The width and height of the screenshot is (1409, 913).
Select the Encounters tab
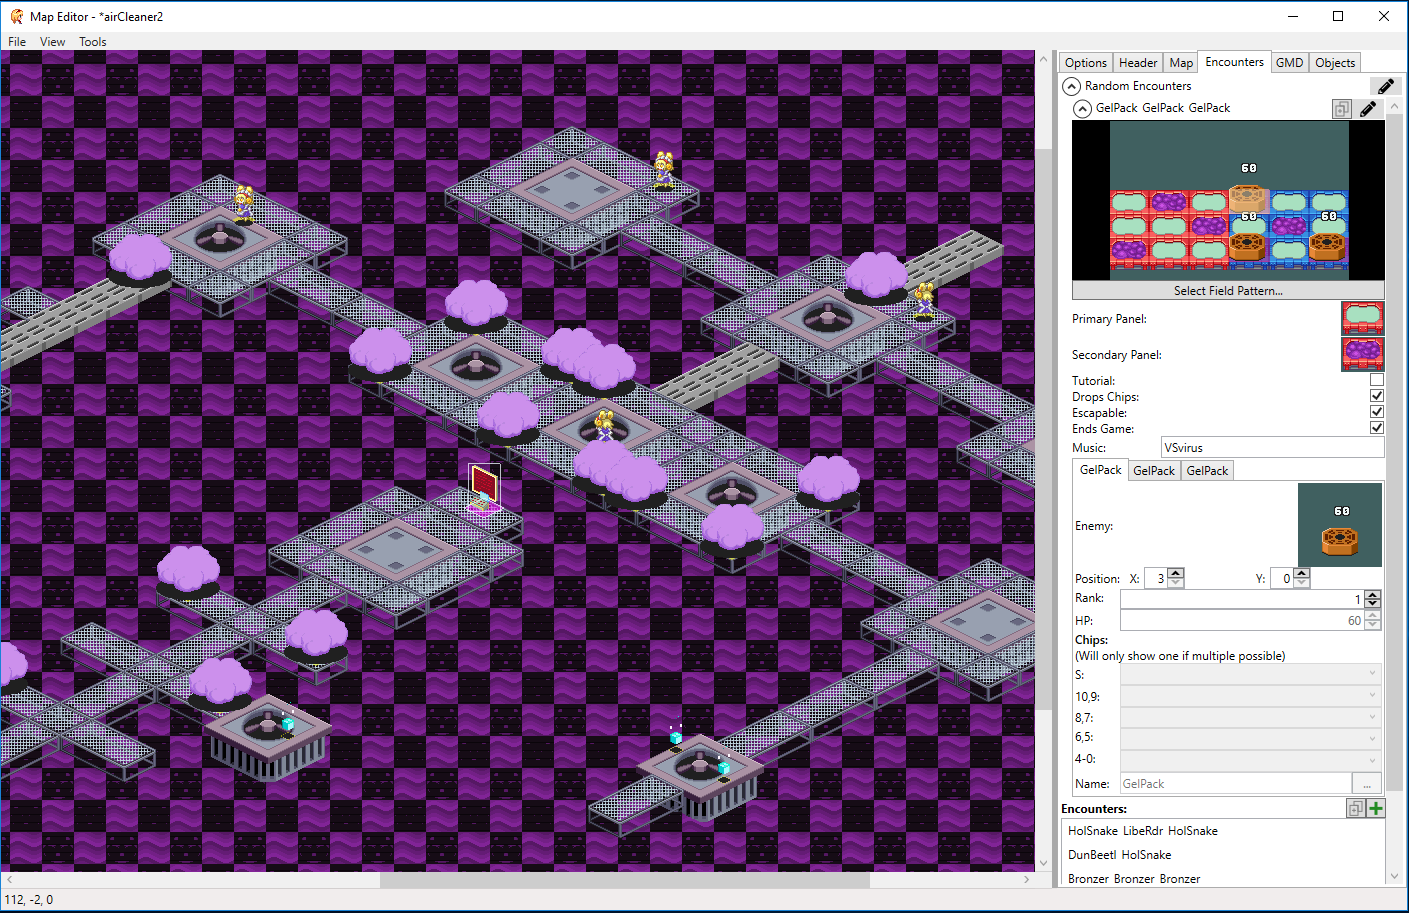point(1235,61)
